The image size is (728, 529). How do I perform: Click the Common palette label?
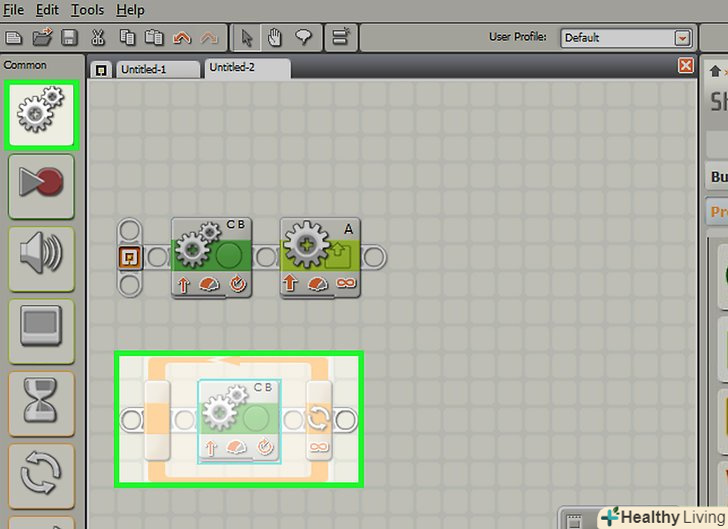pos(25,65)
